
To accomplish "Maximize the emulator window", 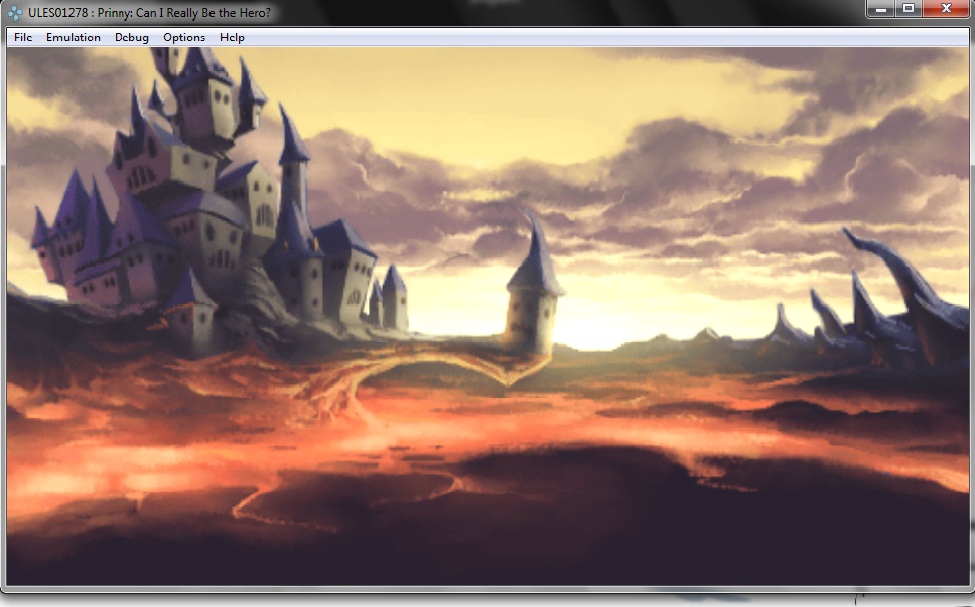I will click(908, 9).
